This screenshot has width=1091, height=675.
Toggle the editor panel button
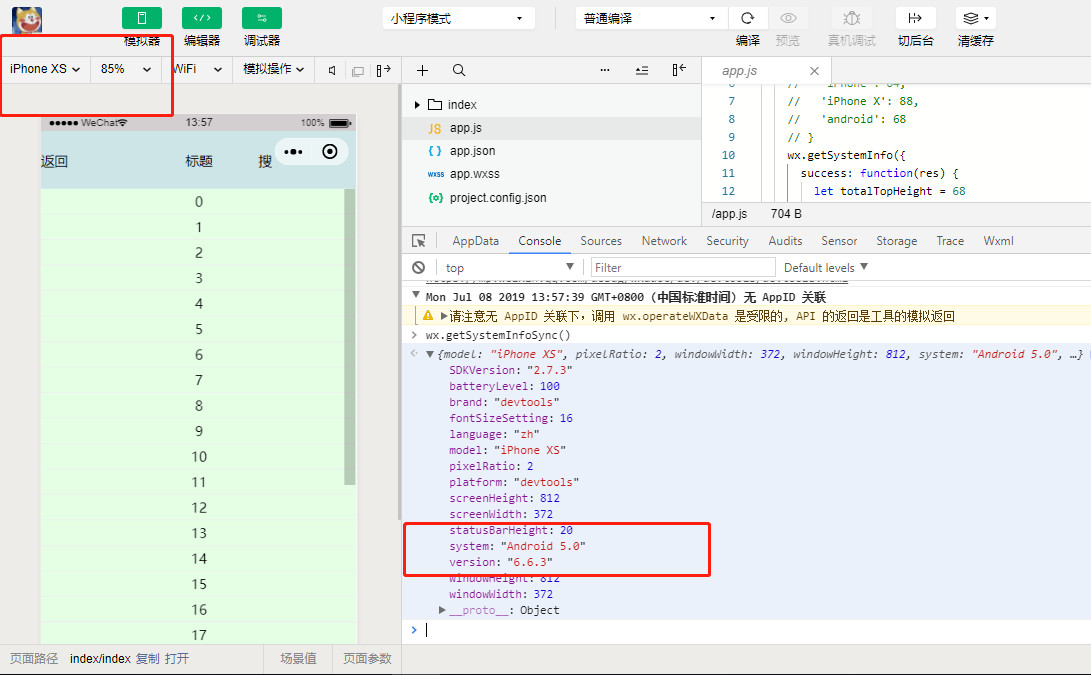coord(201,18)
